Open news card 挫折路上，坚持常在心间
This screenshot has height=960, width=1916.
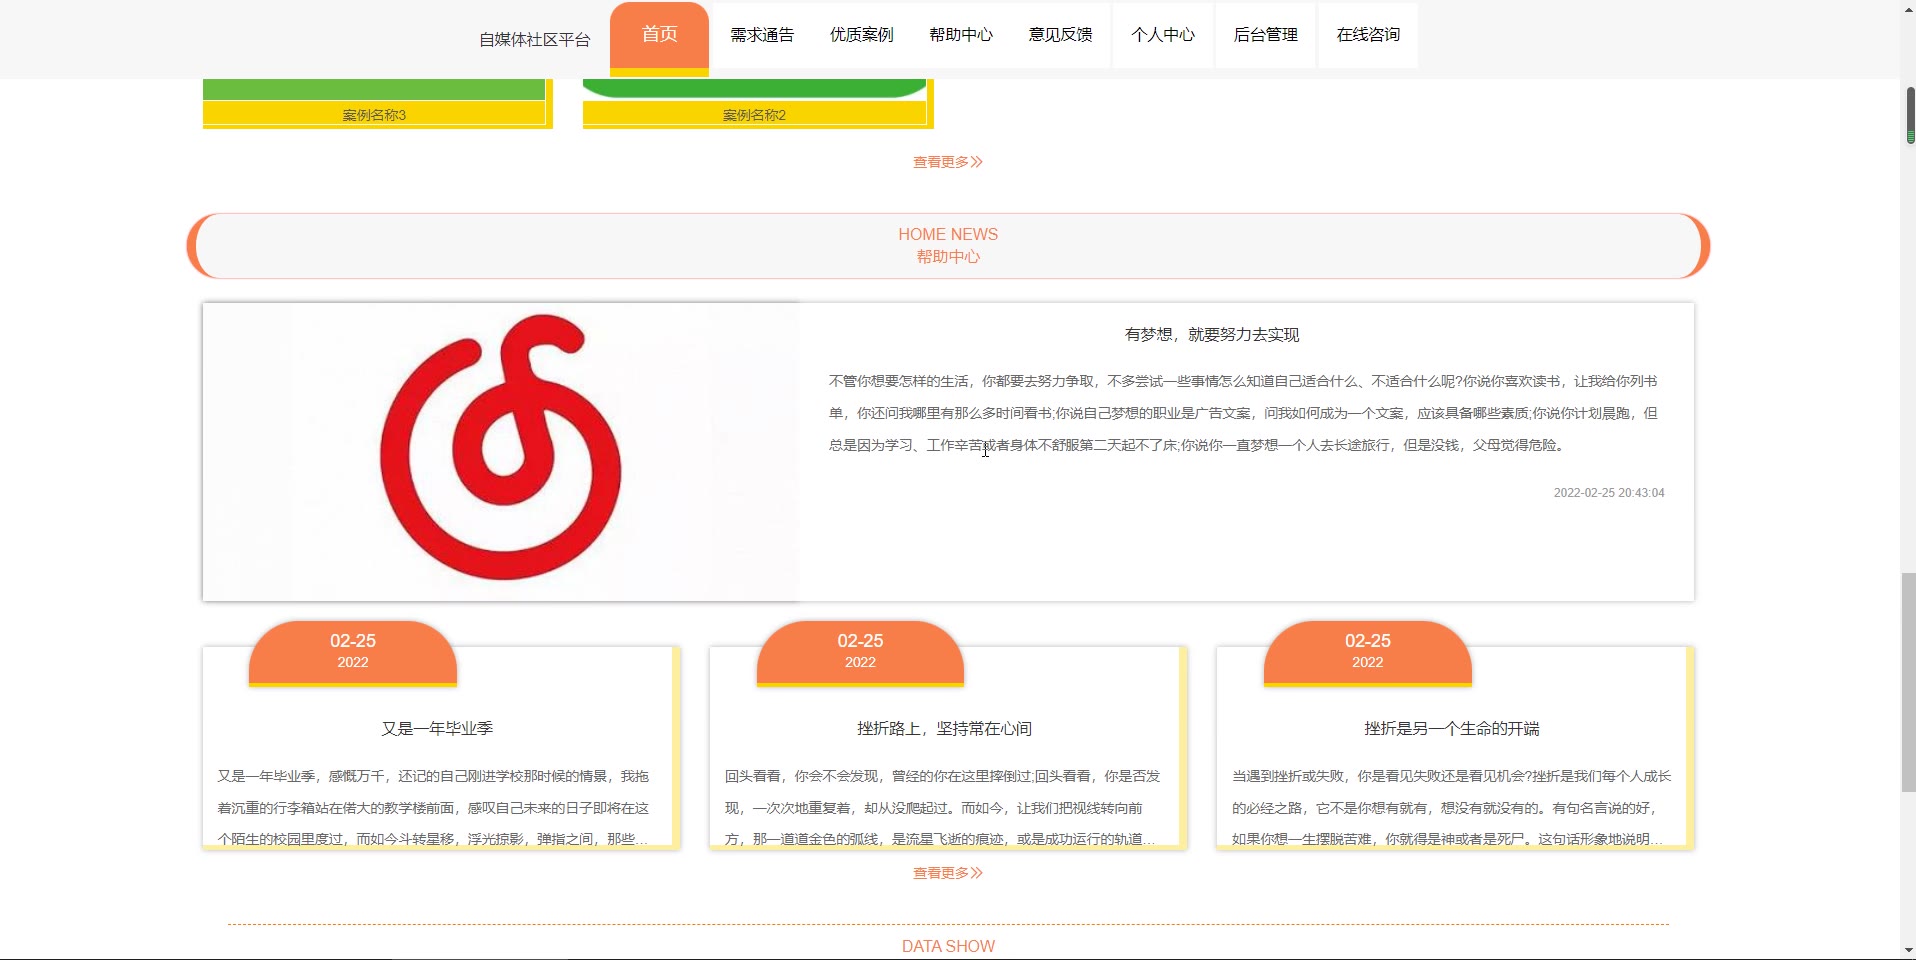coord(944,729)
